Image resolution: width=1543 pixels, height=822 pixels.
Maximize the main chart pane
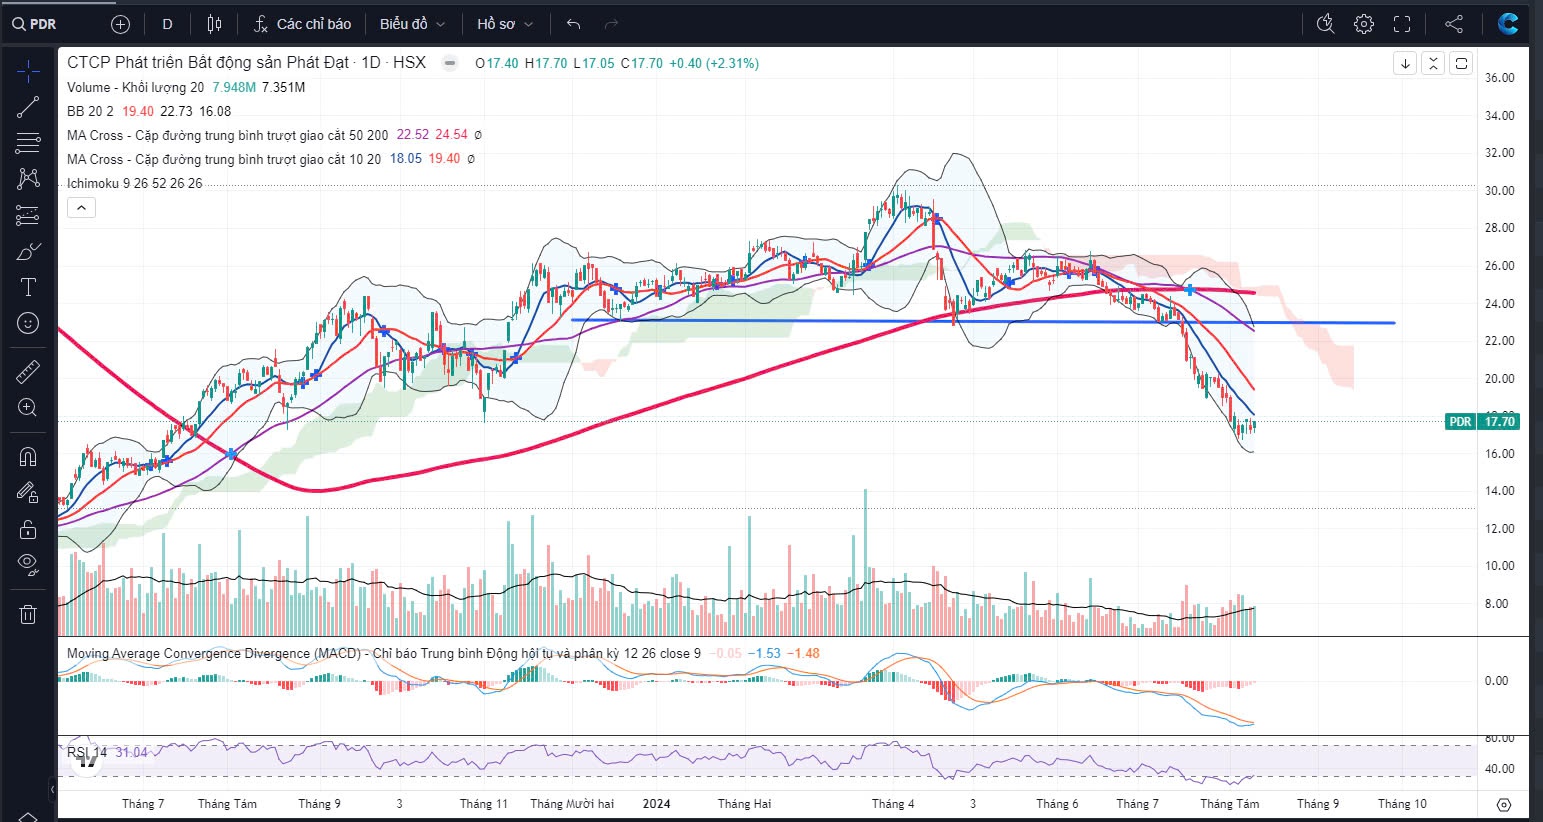[1461, 63]
